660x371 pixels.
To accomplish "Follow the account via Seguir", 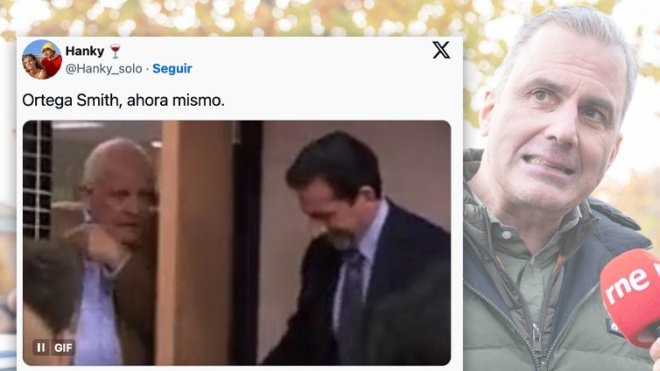I will tap(172, 69).
